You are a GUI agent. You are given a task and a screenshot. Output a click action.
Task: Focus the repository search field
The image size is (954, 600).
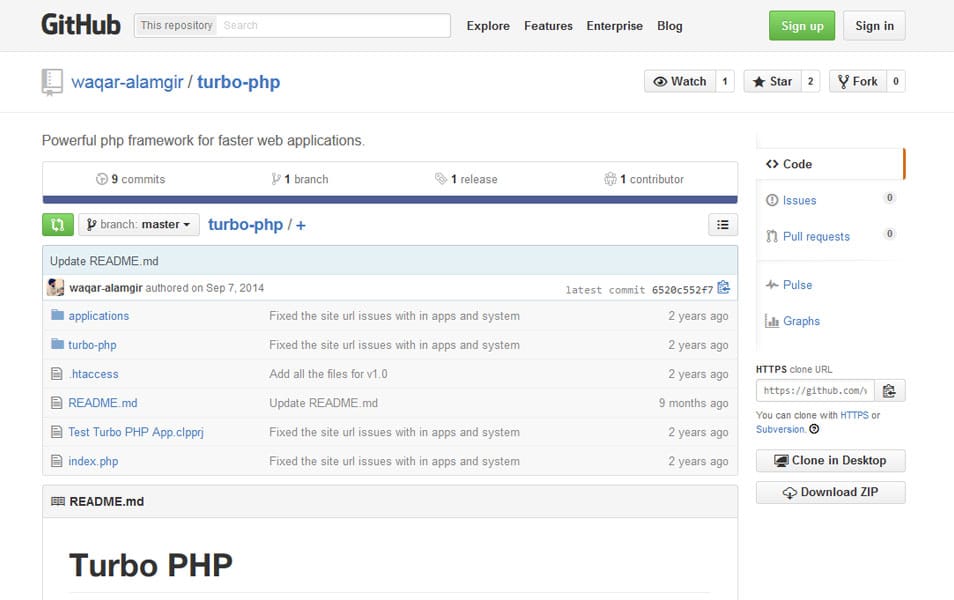point(333,26)
